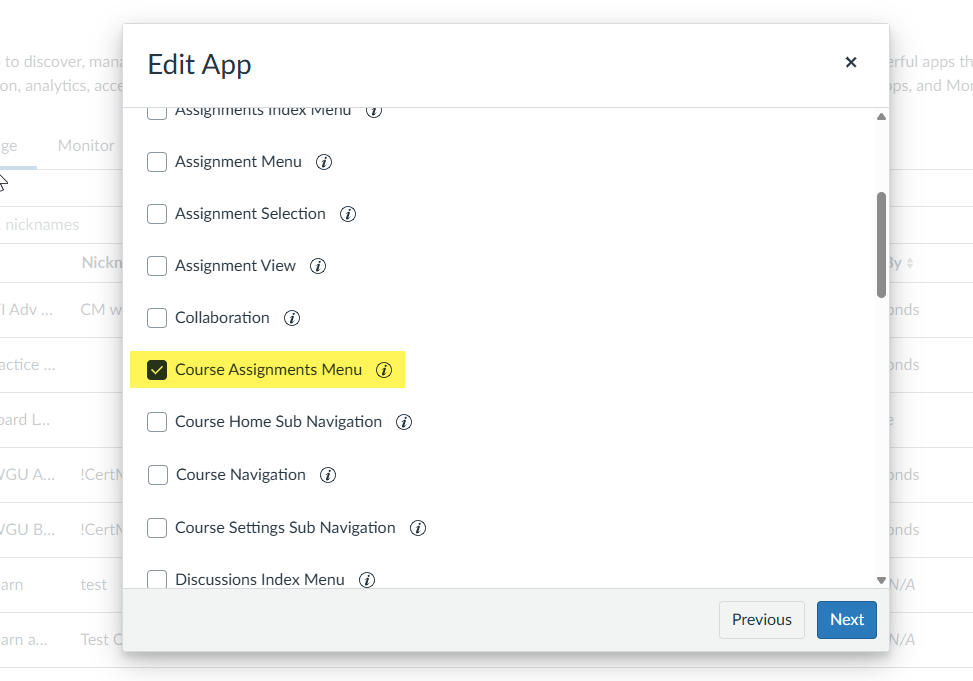Switch to the Monitor tab
This screenshot has width=973, height=681.
click(86, 146)
